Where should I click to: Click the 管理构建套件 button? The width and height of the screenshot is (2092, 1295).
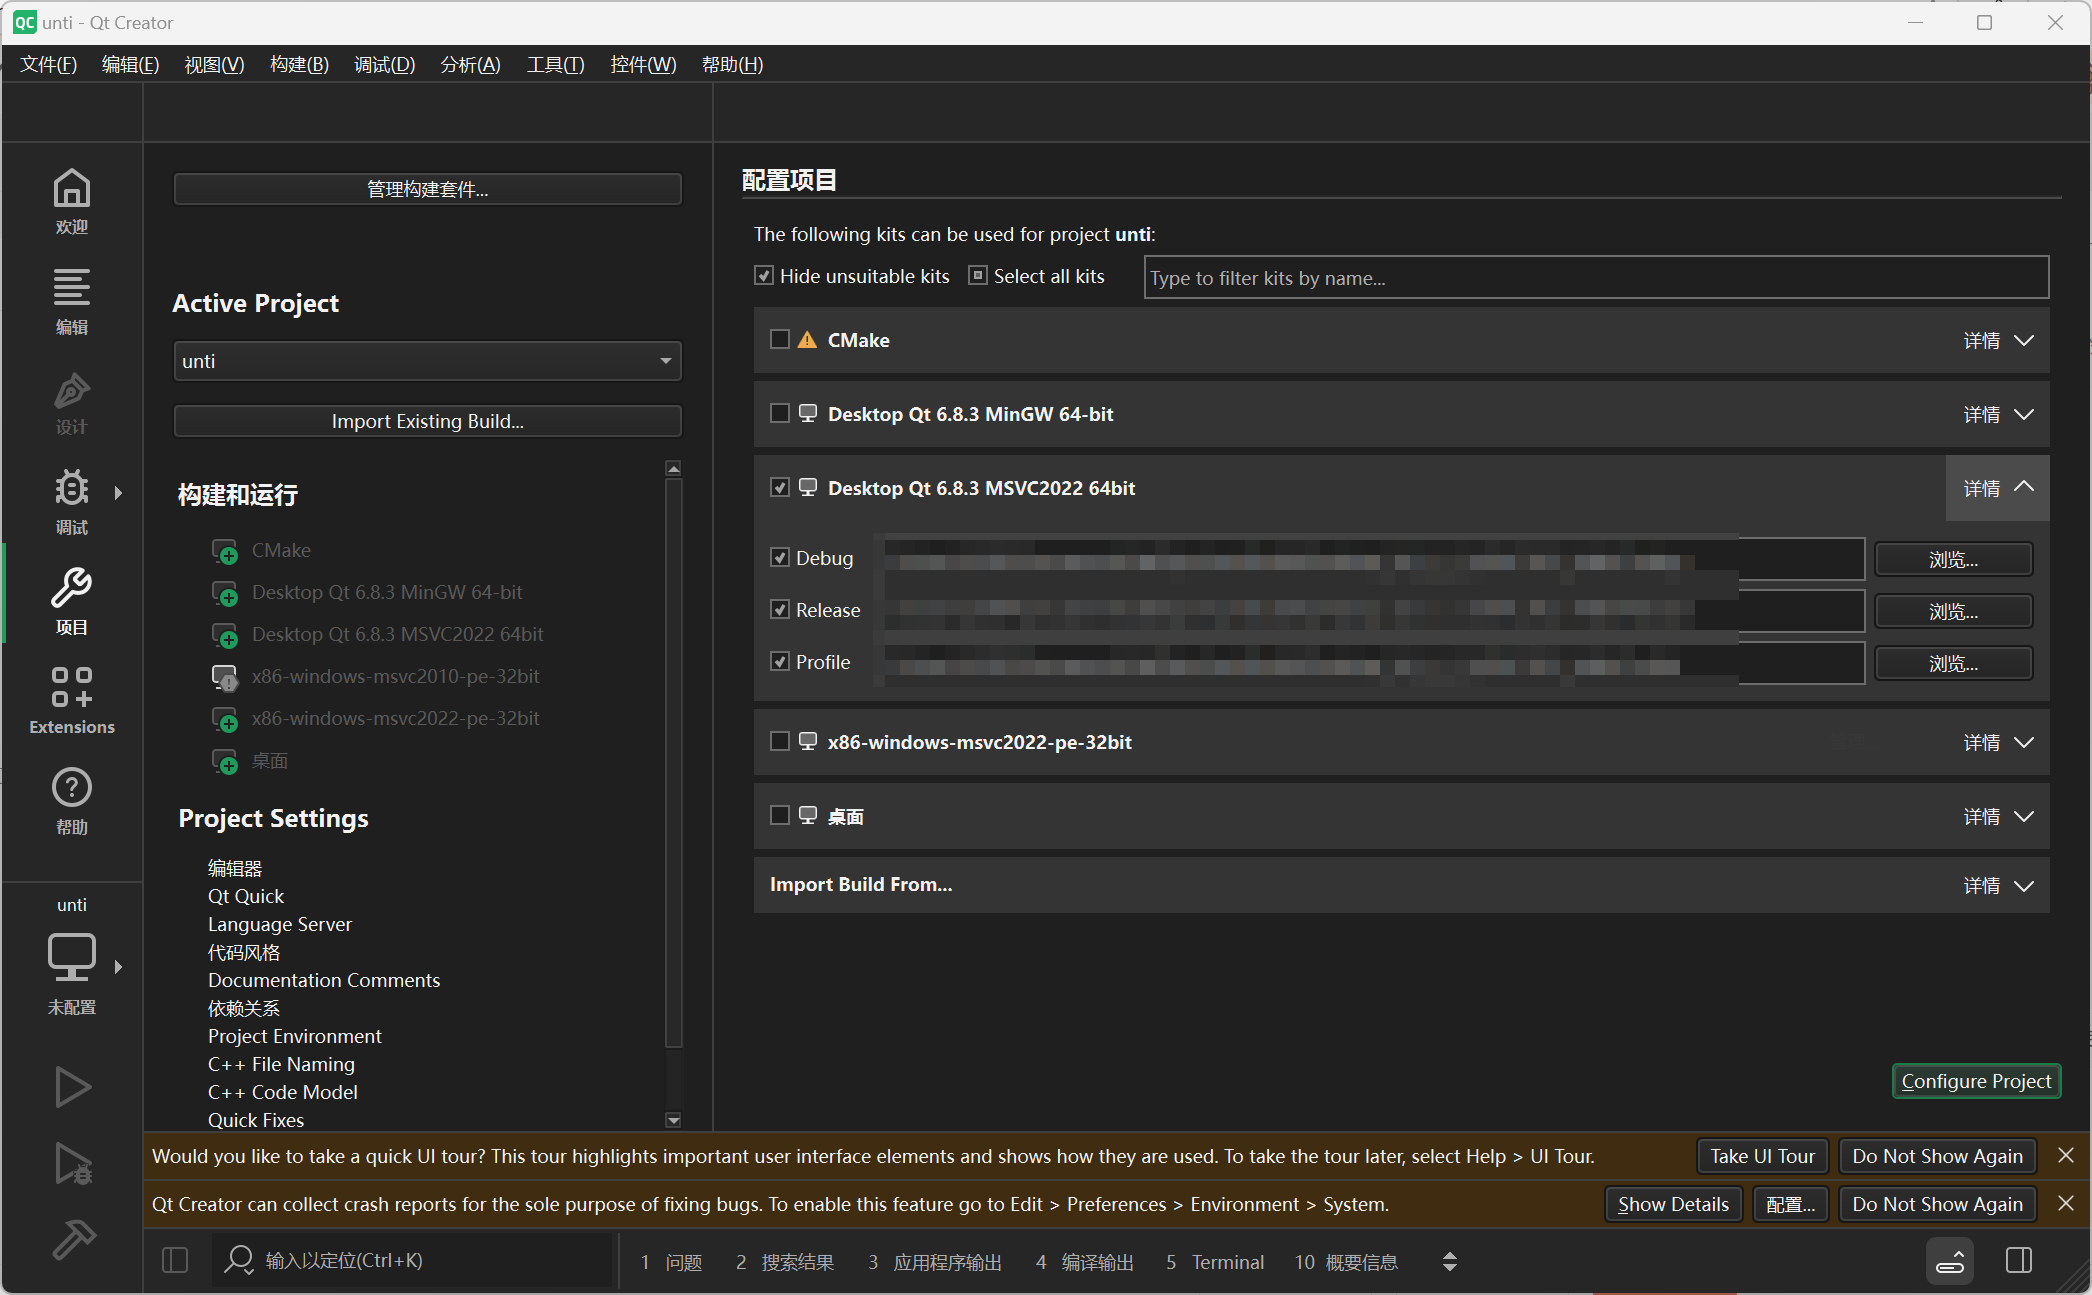click(428, 189)
